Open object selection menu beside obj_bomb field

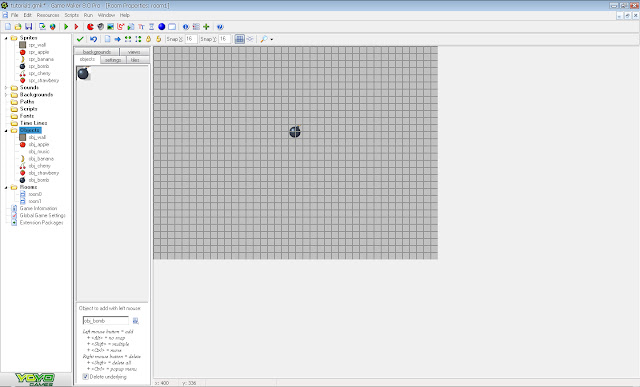tap(136, 321)
